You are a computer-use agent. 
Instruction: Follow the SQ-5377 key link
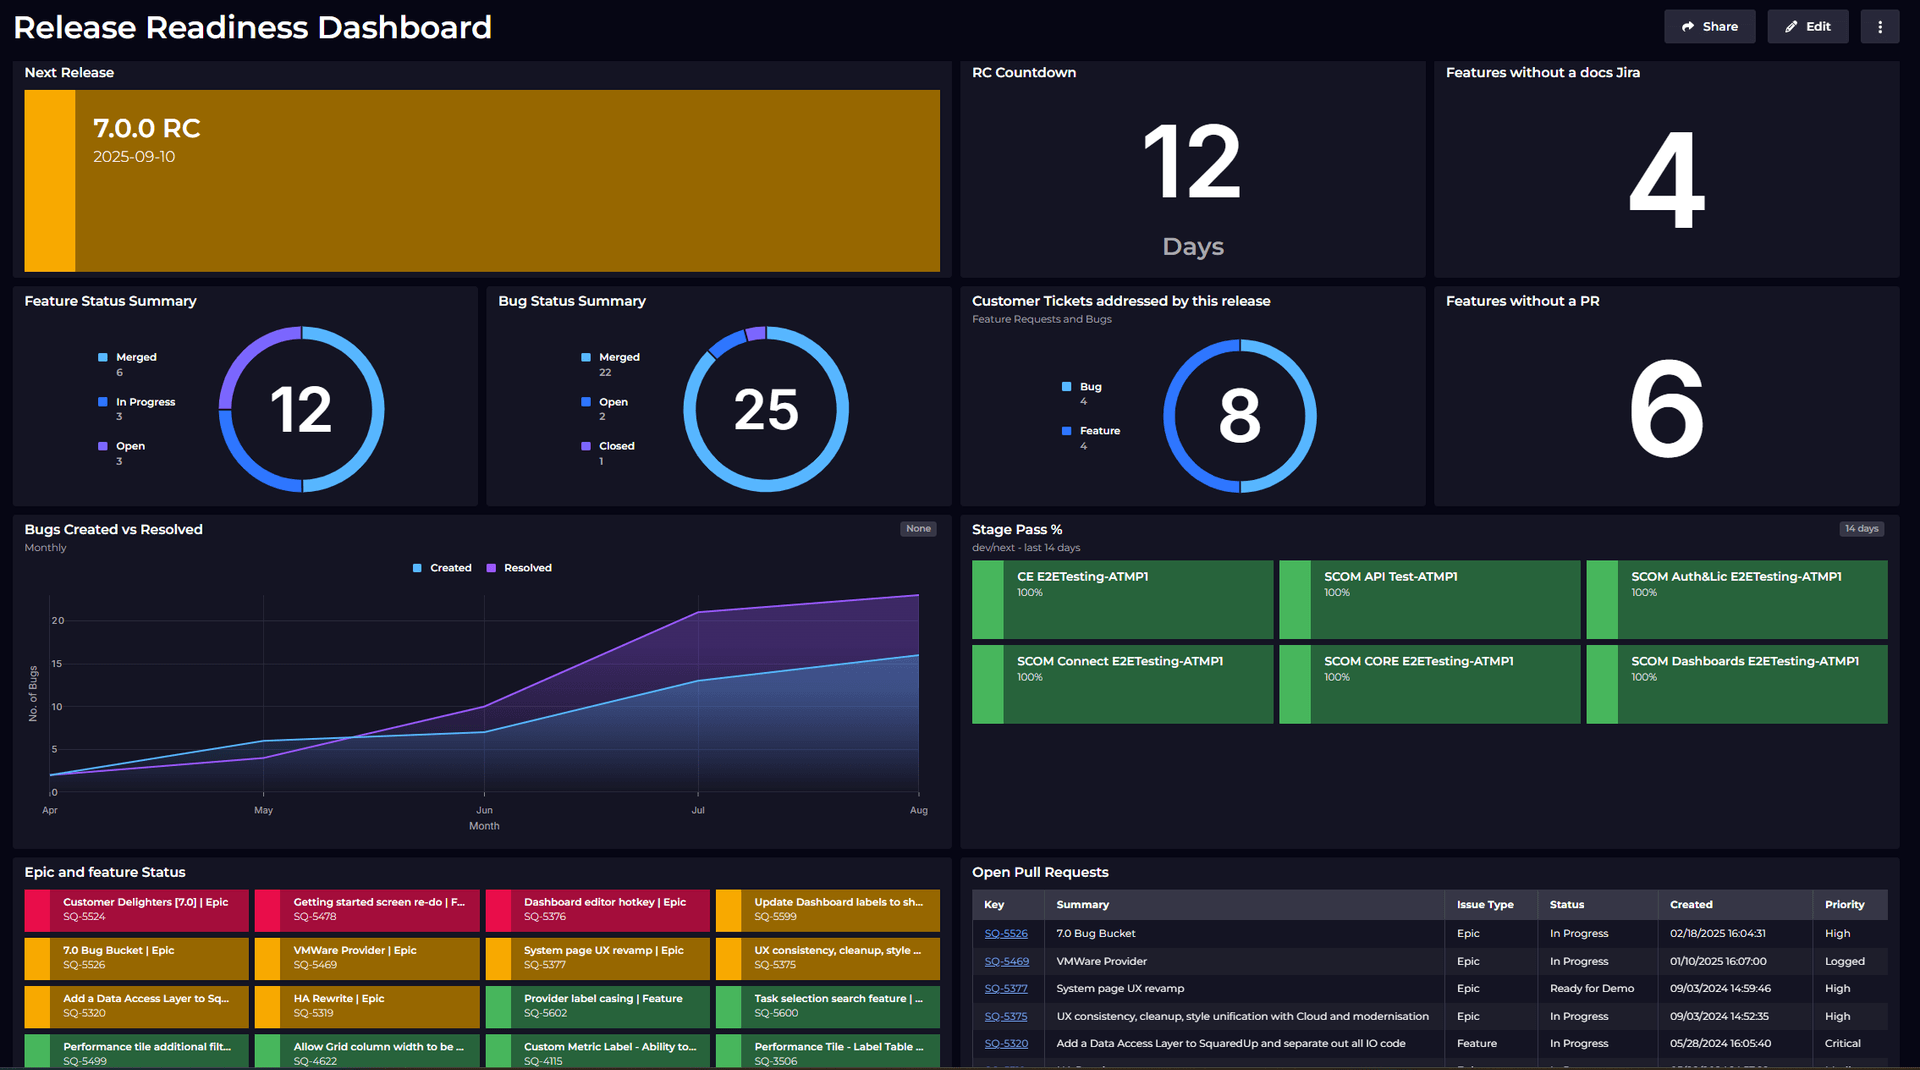point(1005,988)
